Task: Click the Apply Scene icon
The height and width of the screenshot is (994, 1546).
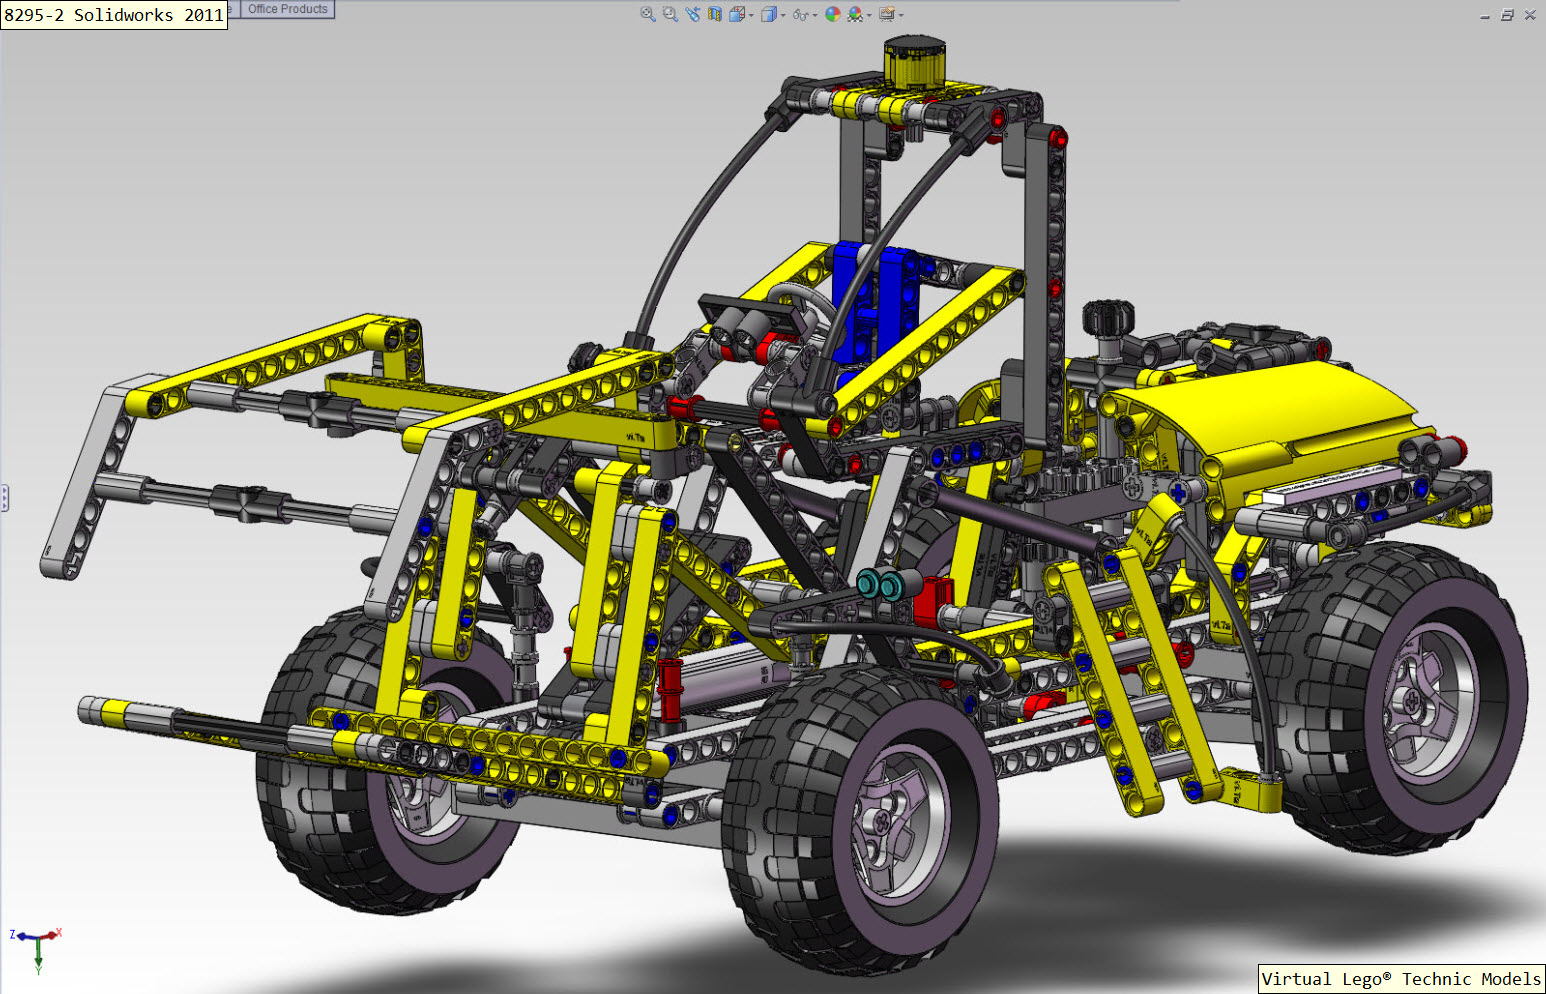Action: pos(855,14)
